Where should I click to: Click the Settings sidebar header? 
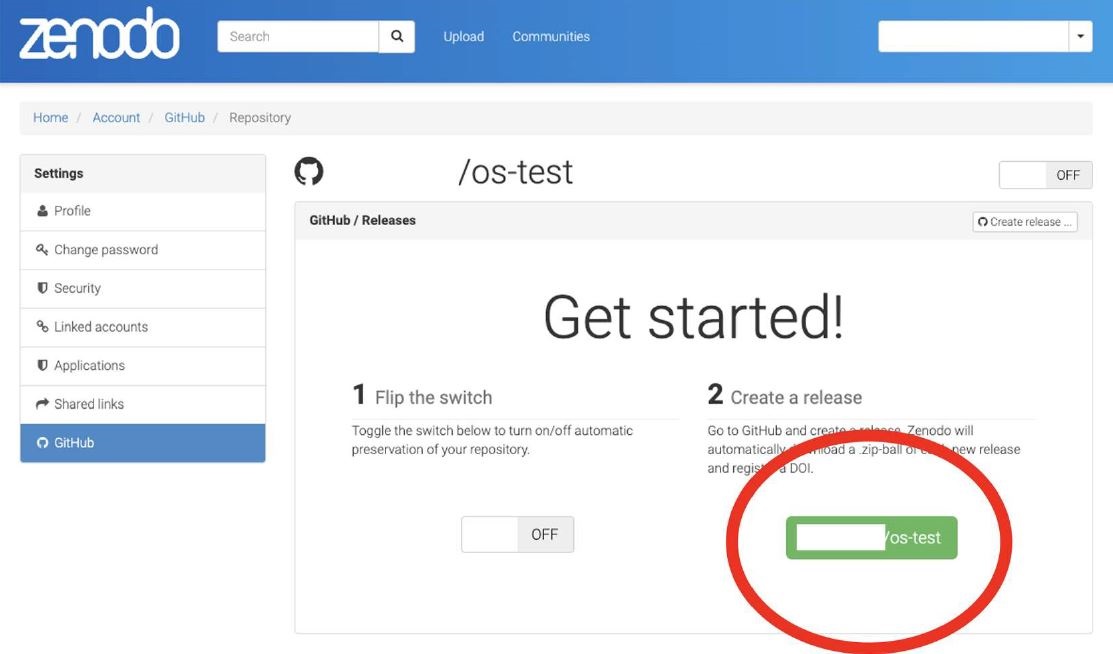pos(143,173)
